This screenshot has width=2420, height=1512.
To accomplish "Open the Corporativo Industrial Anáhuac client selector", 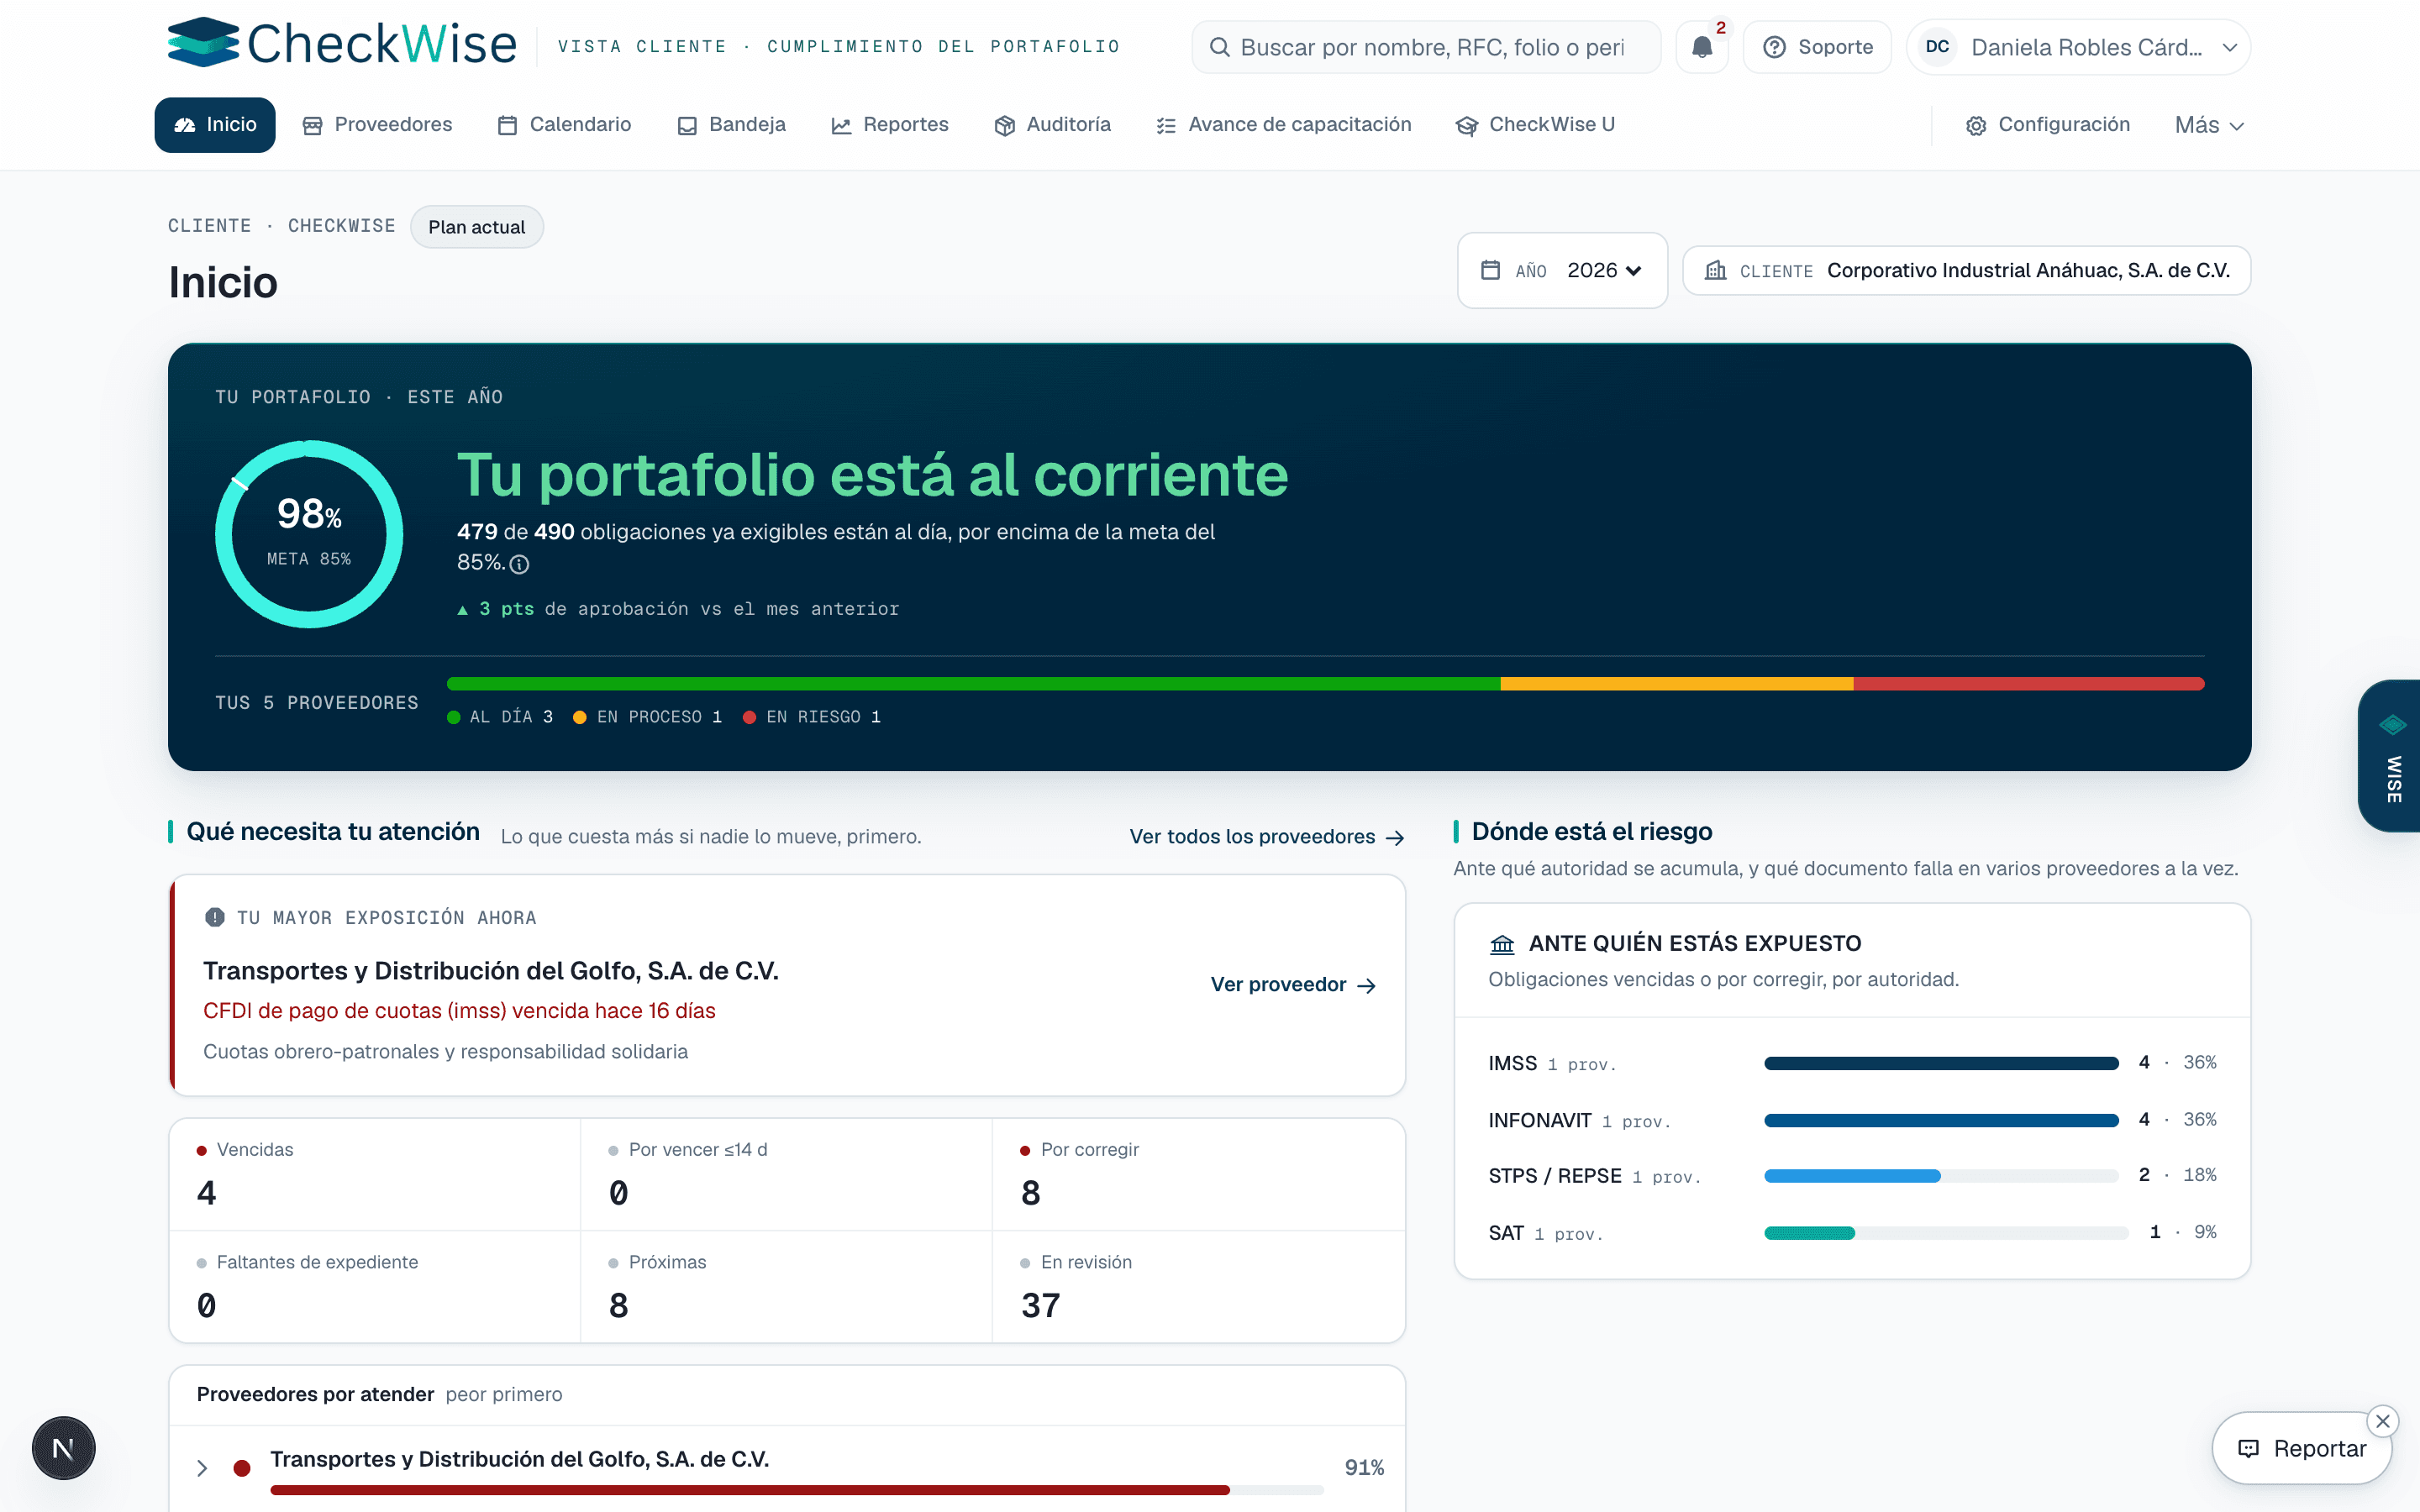I will pyautogui.click(x=1966, y=270).
